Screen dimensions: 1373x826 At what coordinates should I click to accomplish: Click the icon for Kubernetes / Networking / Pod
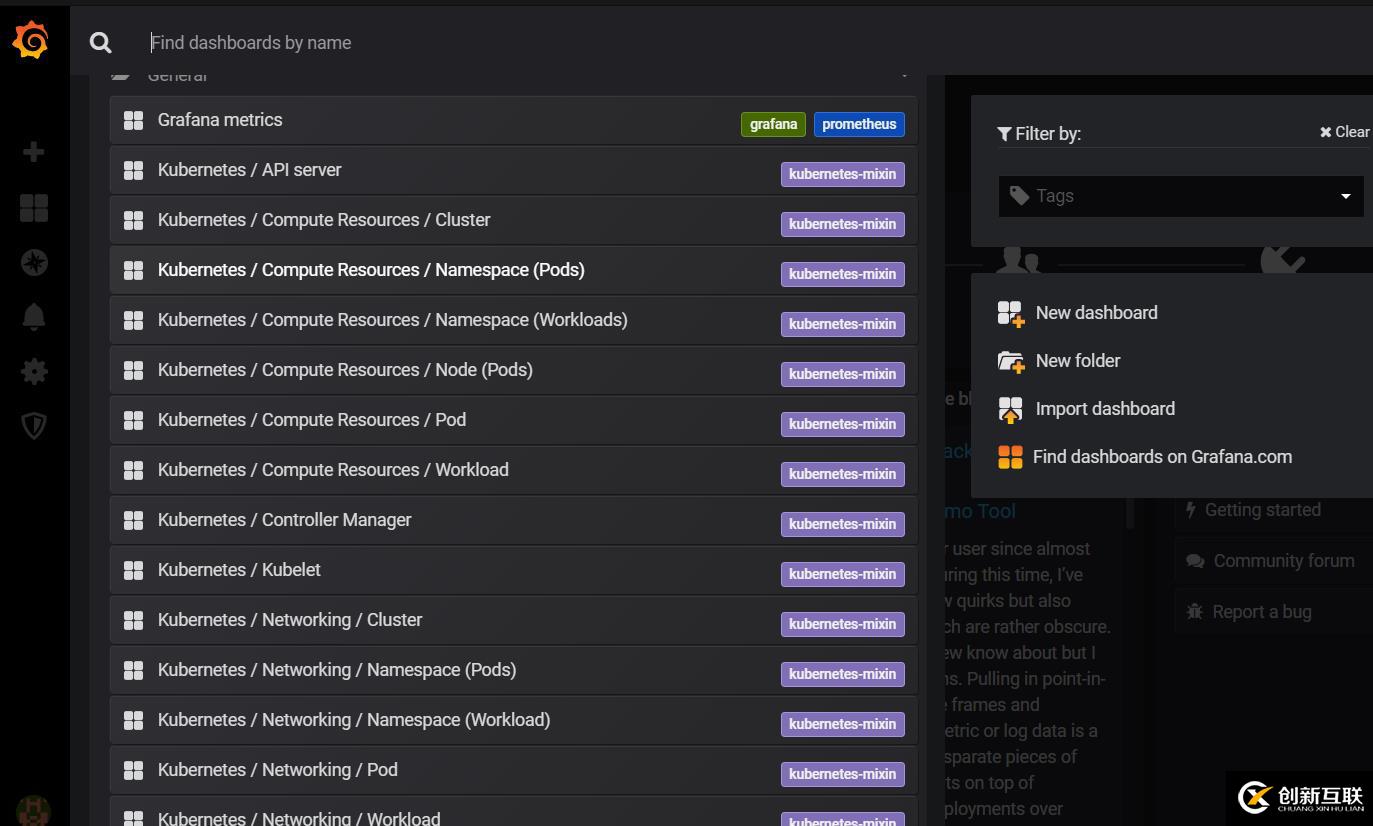pyautogui.click(x=133, y=770)
